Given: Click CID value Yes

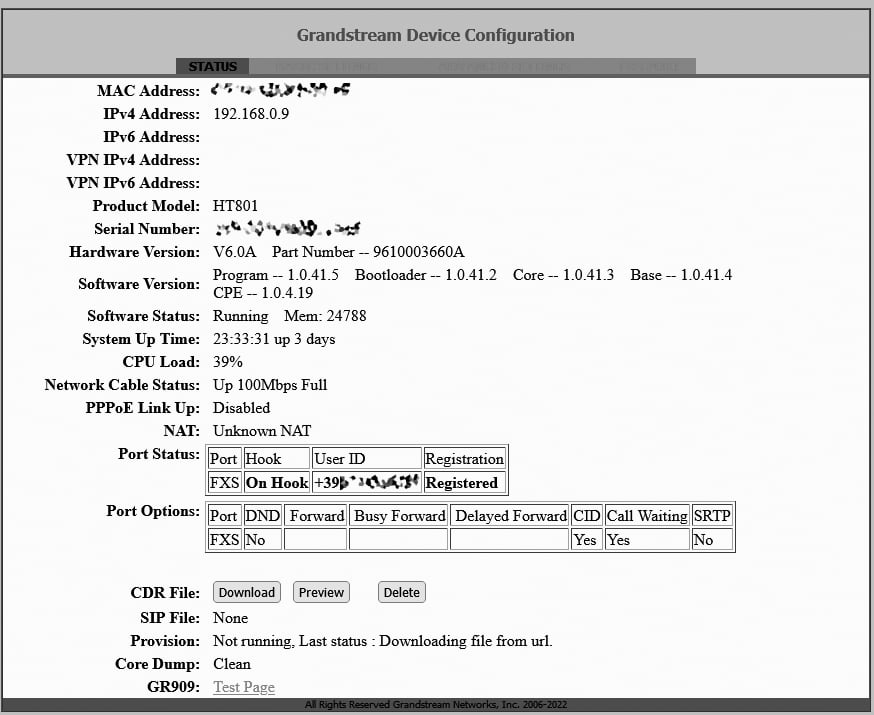Looking at the screenshot, I should pos(586,539).
